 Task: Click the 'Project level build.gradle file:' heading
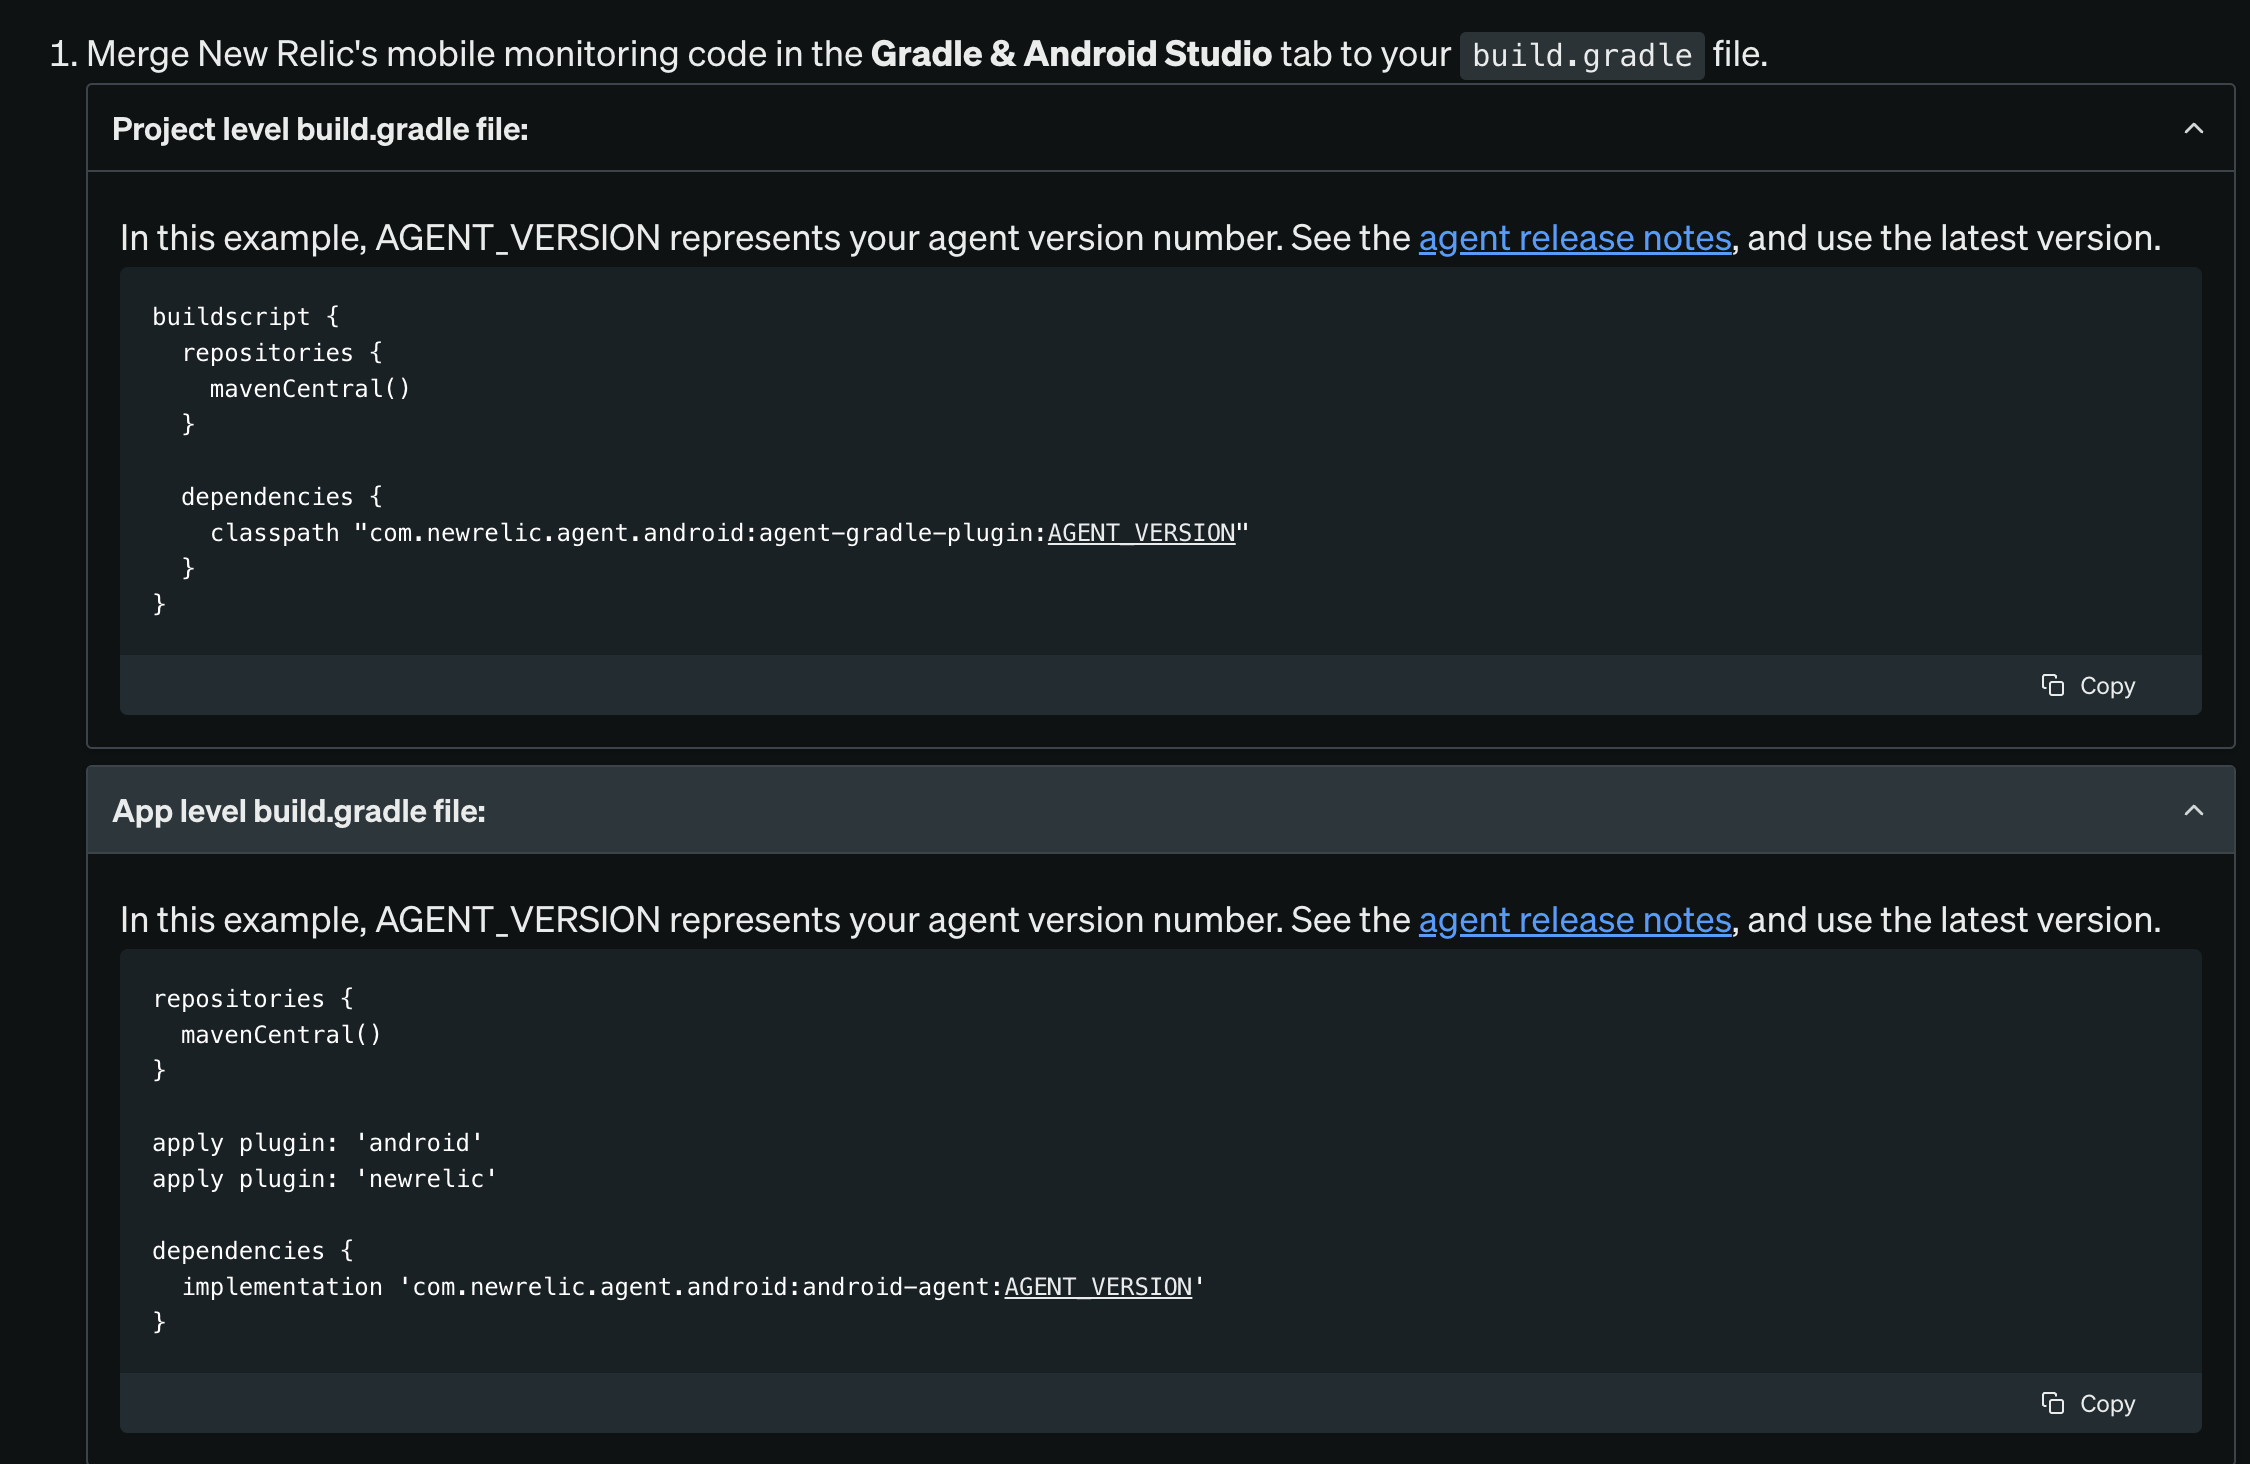[320, 129]
